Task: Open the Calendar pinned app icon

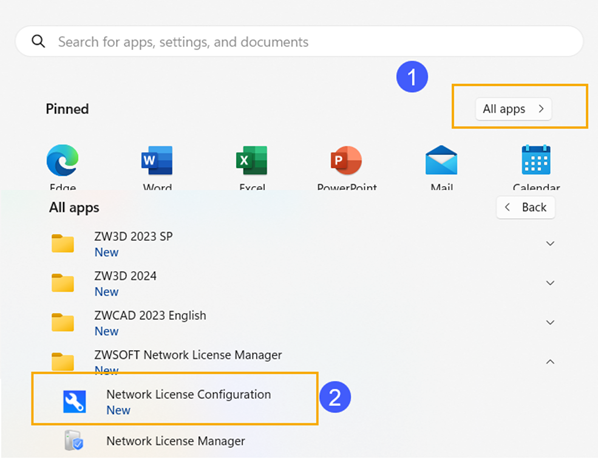Action: tap(536, 160)
